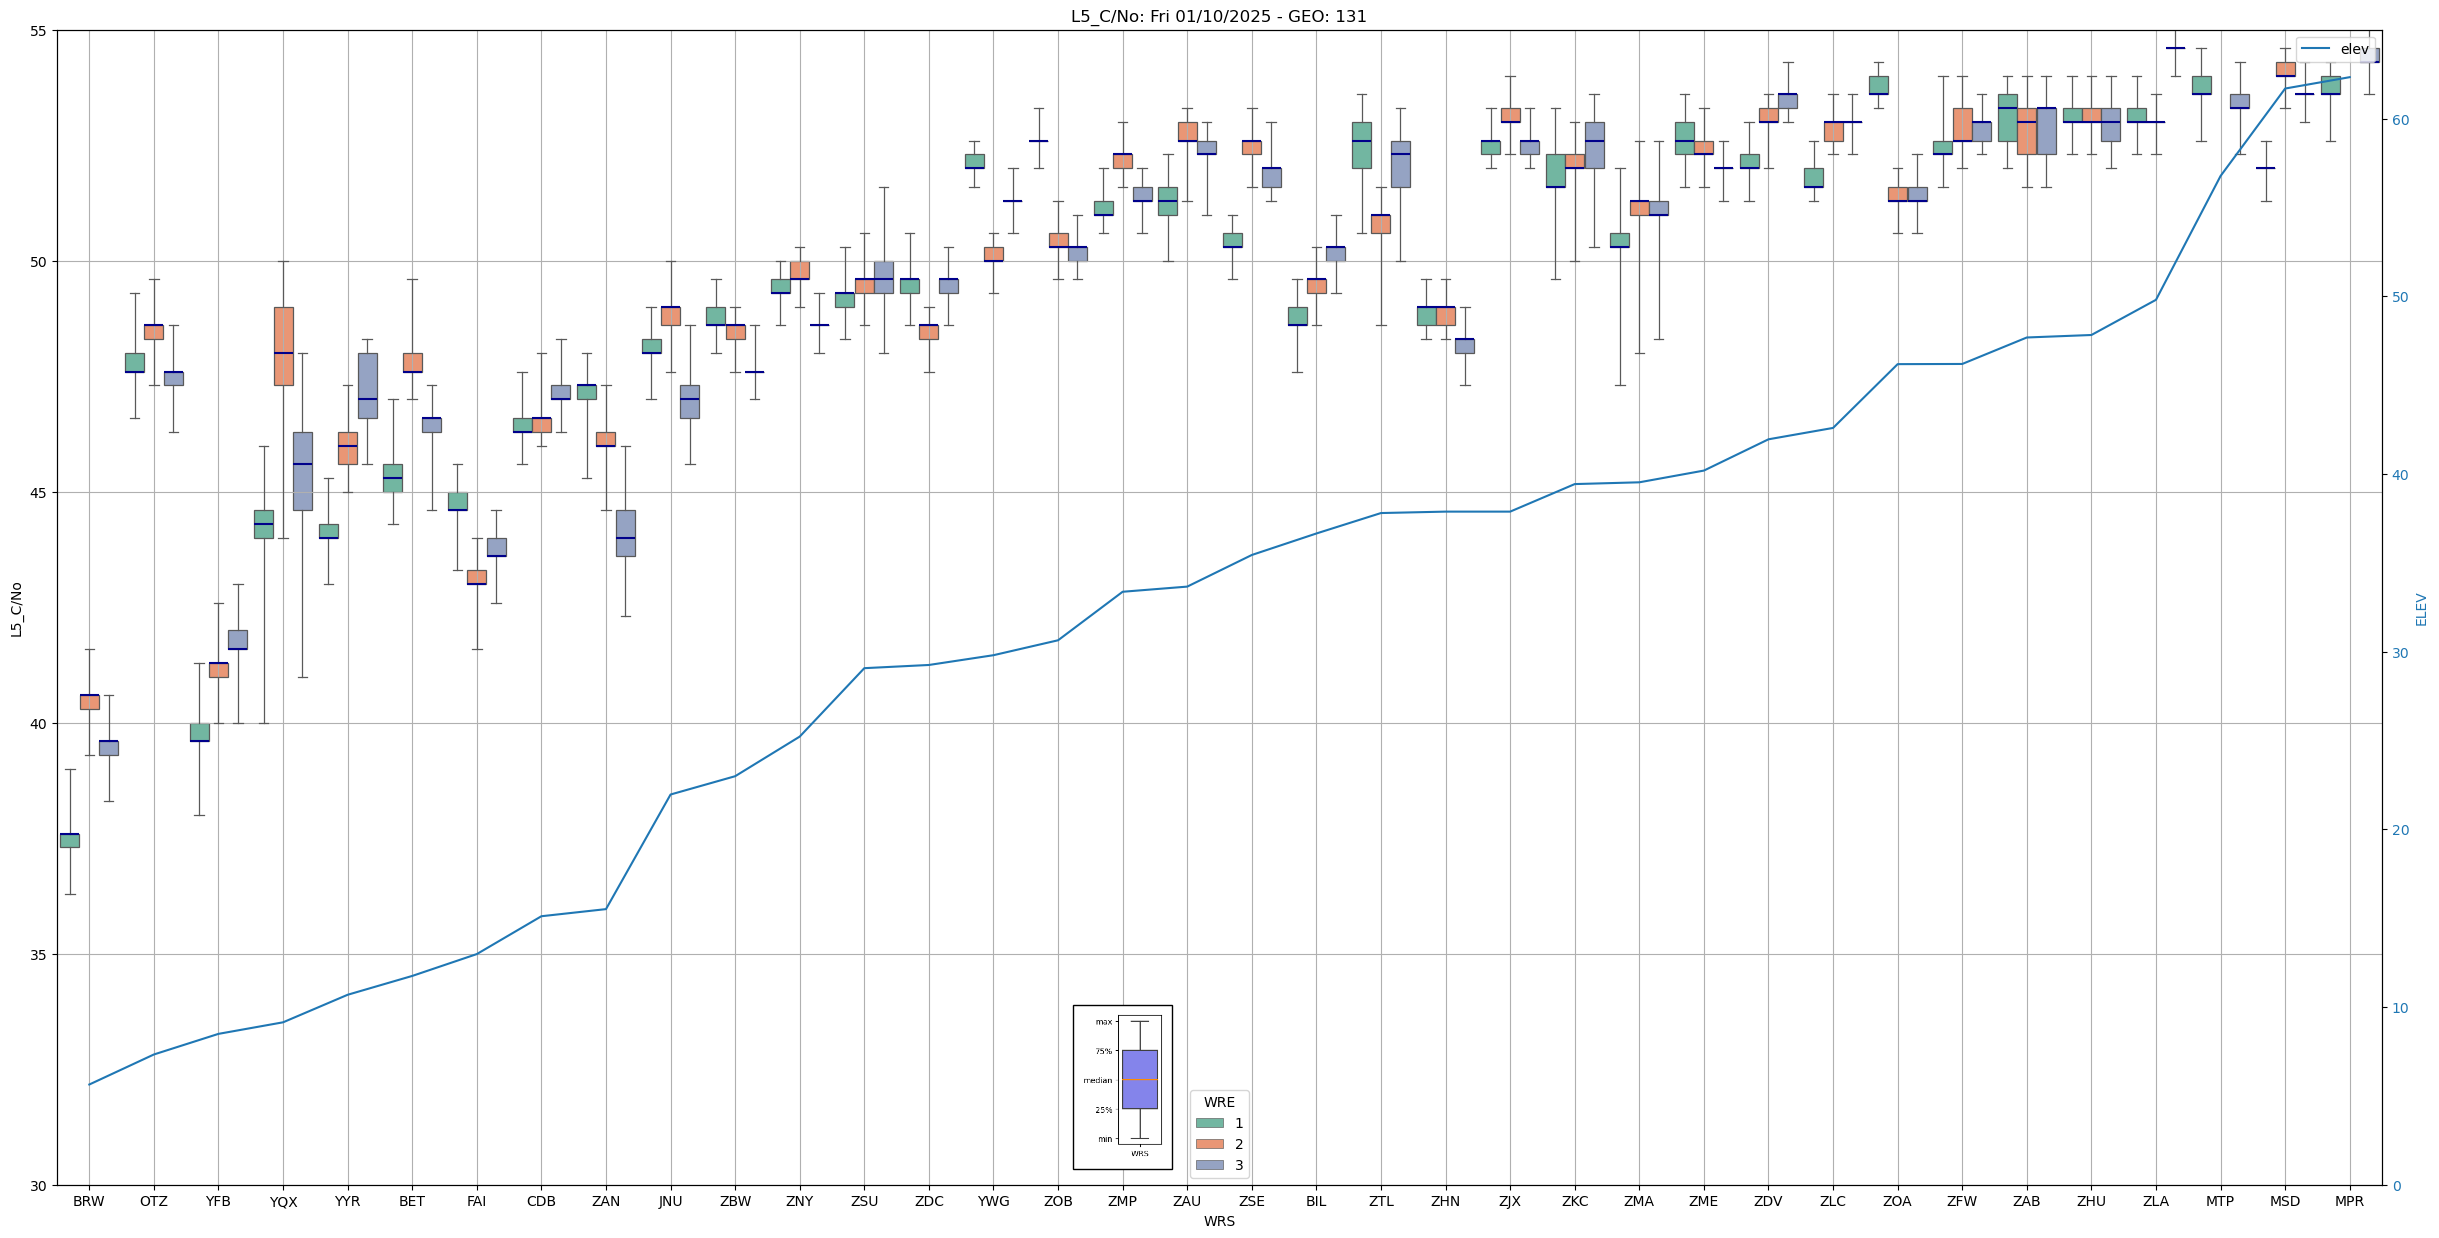The image size is (2439, 1238).
Task: Click the WRS x-axis label
Action: pyautogui.click(x=1218, y=1221)
